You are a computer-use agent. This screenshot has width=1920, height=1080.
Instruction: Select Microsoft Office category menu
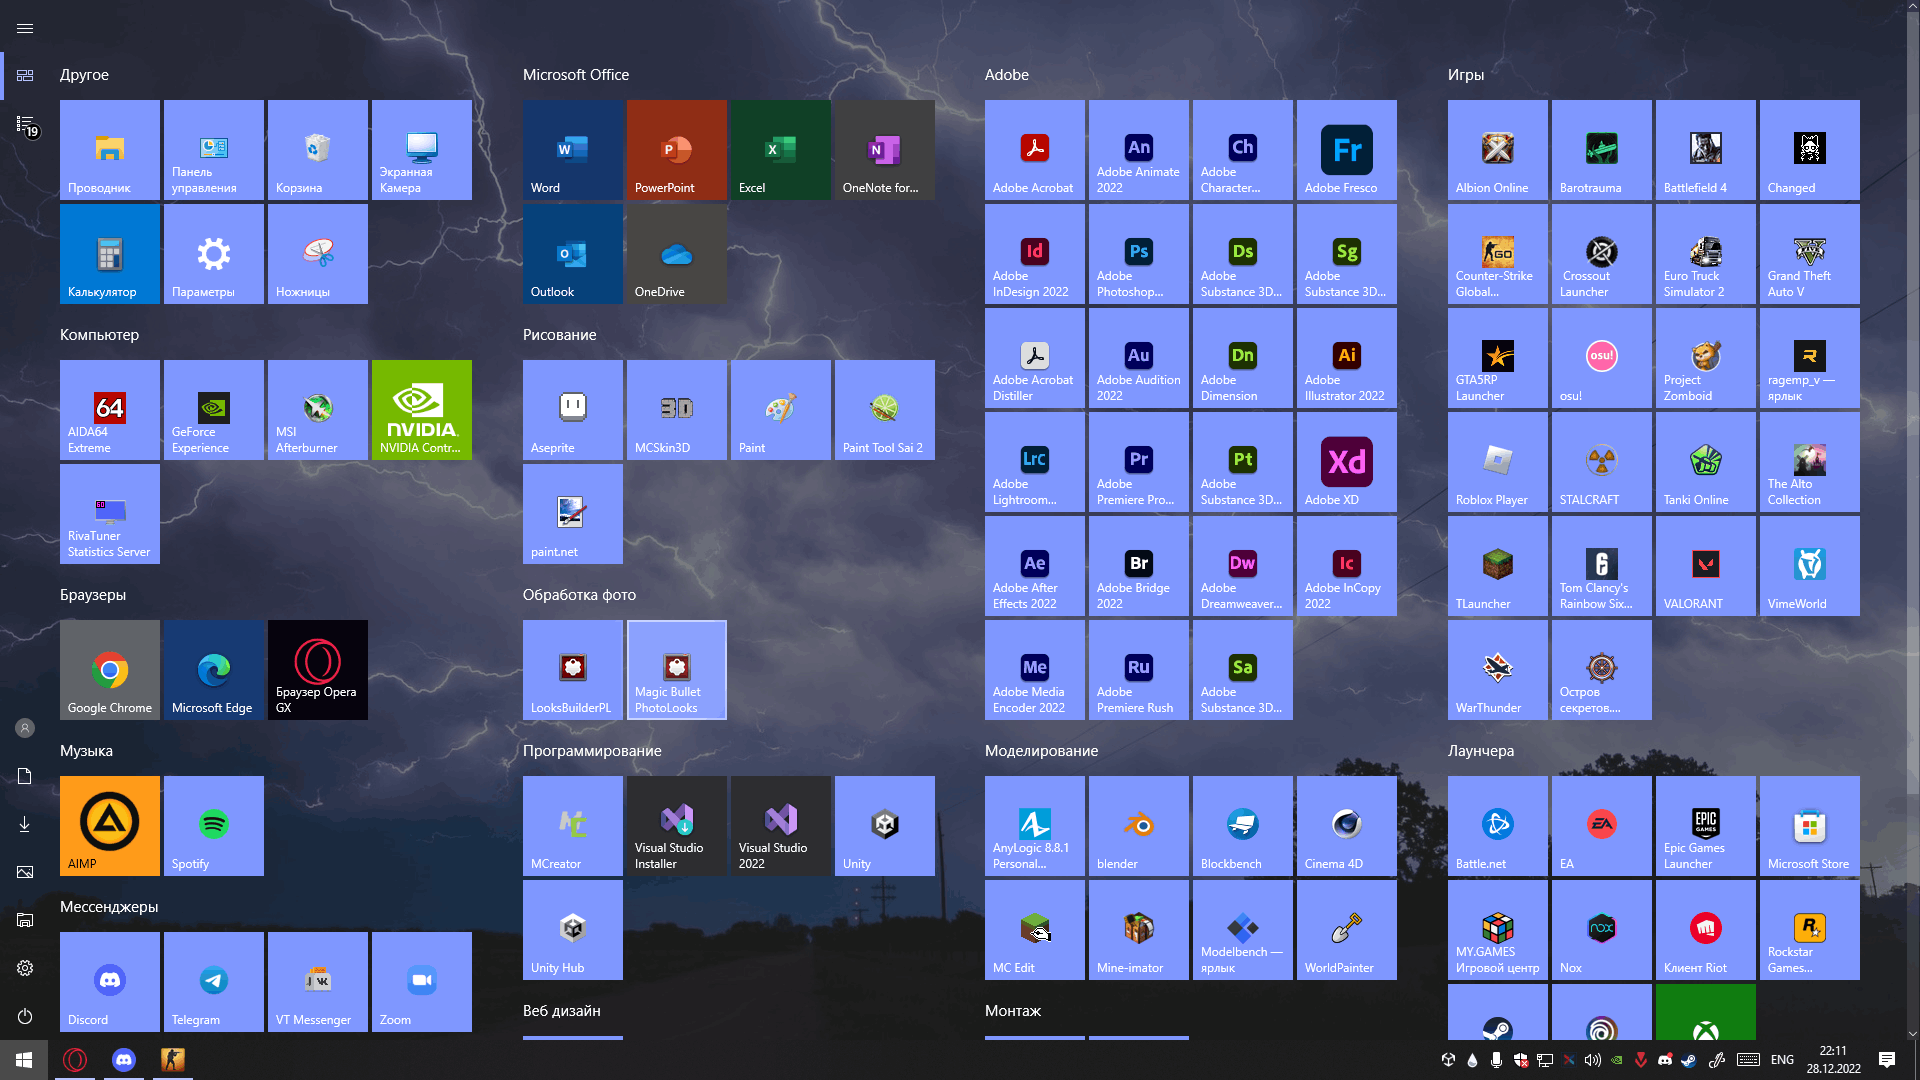coord(575,74)
